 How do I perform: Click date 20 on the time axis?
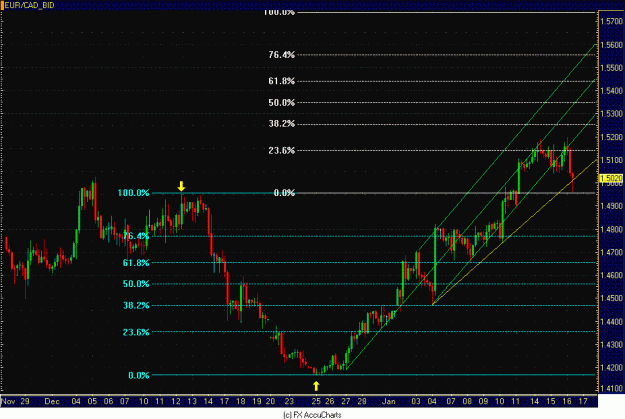tap(271, 401)
